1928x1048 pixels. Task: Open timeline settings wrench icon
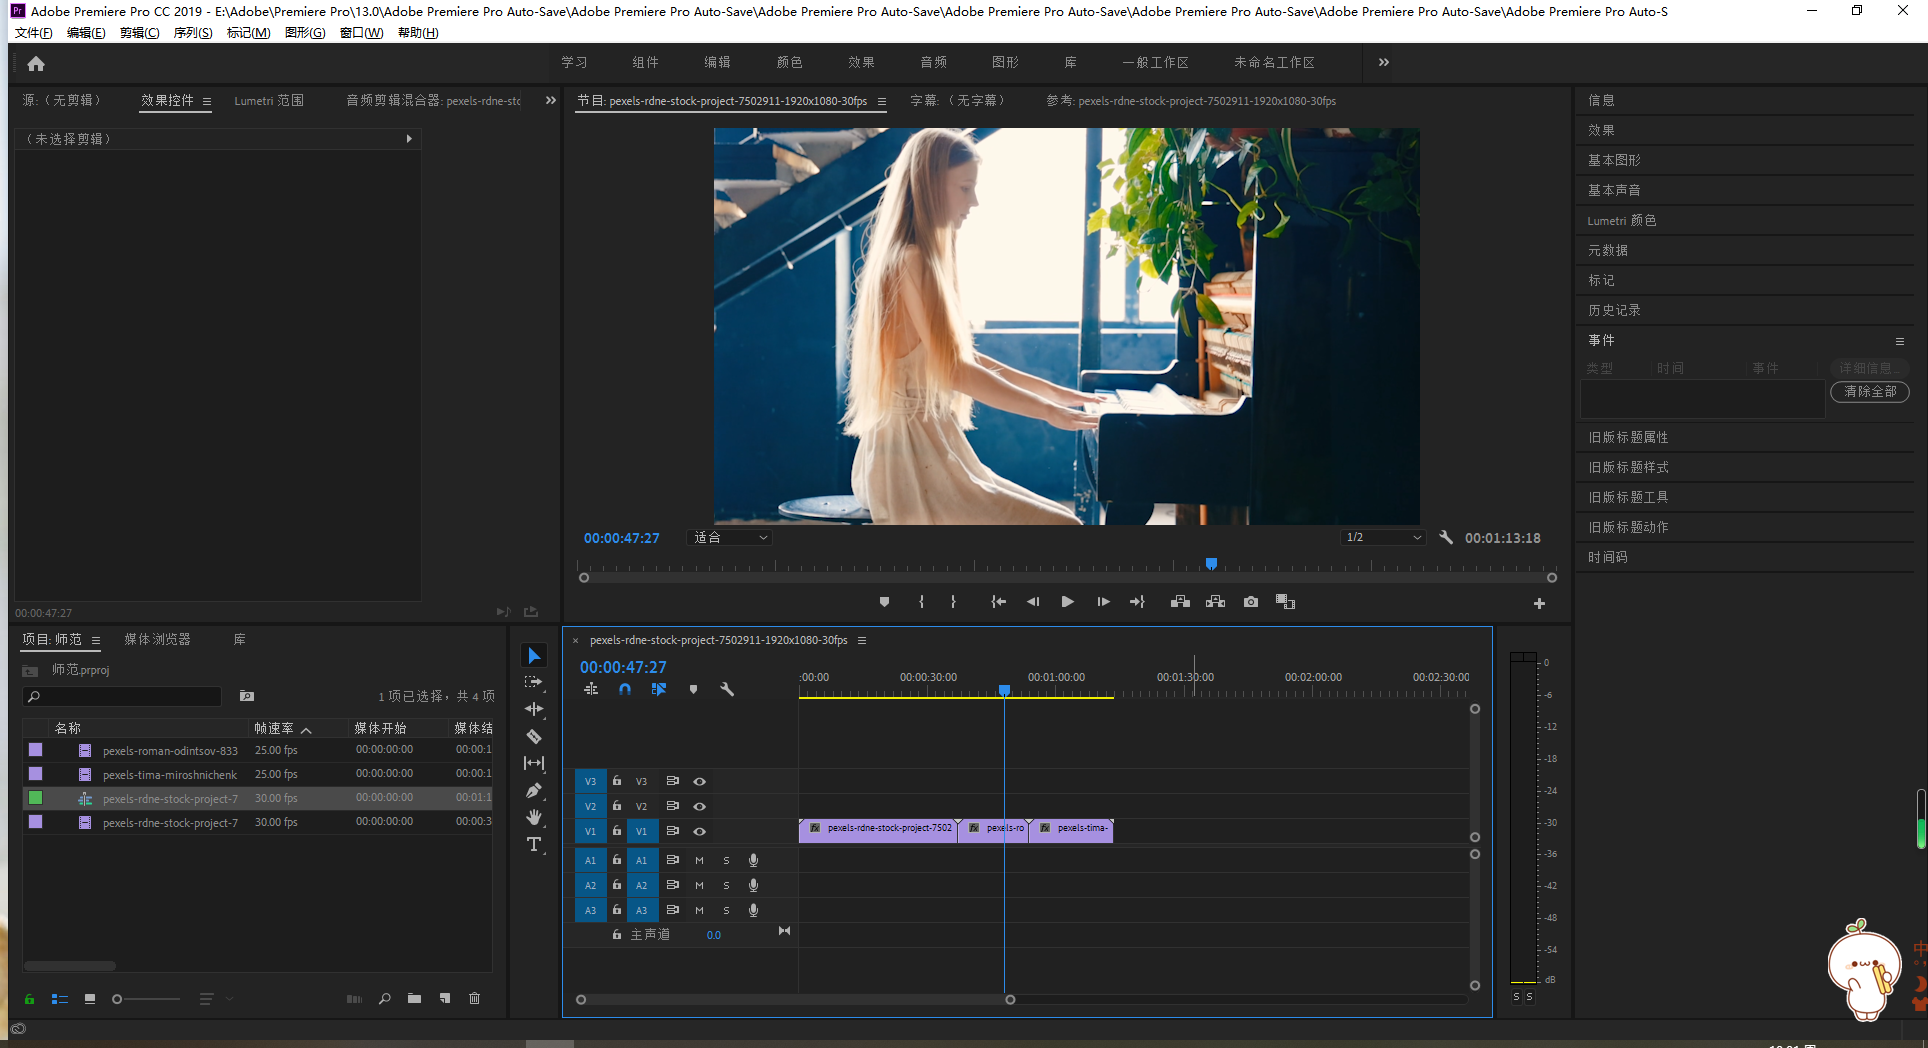(x=727, y=690)
